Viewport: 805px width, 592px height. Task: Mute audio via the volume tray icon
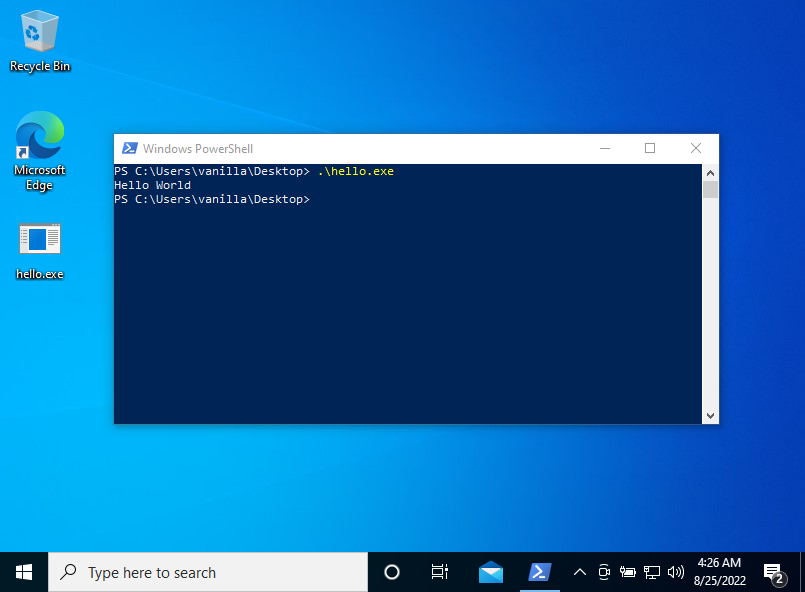tap(676, 572)
